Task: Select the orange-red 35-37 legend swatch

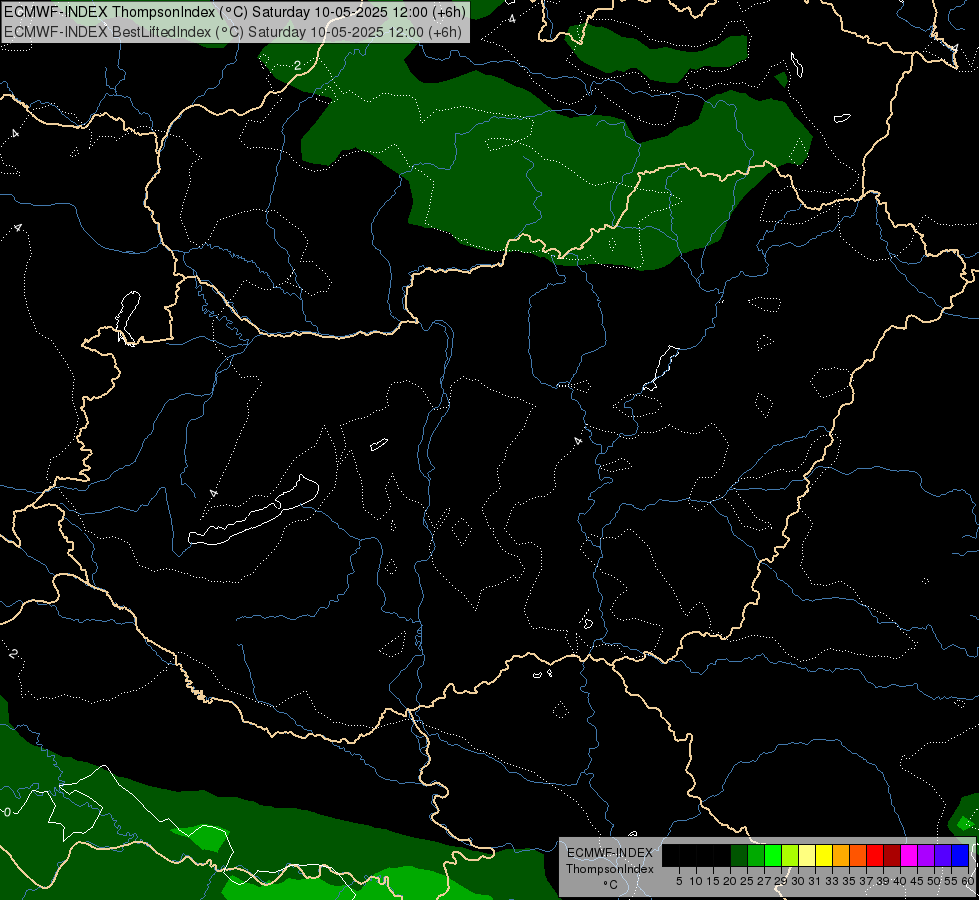Action: tap(858, 855)
